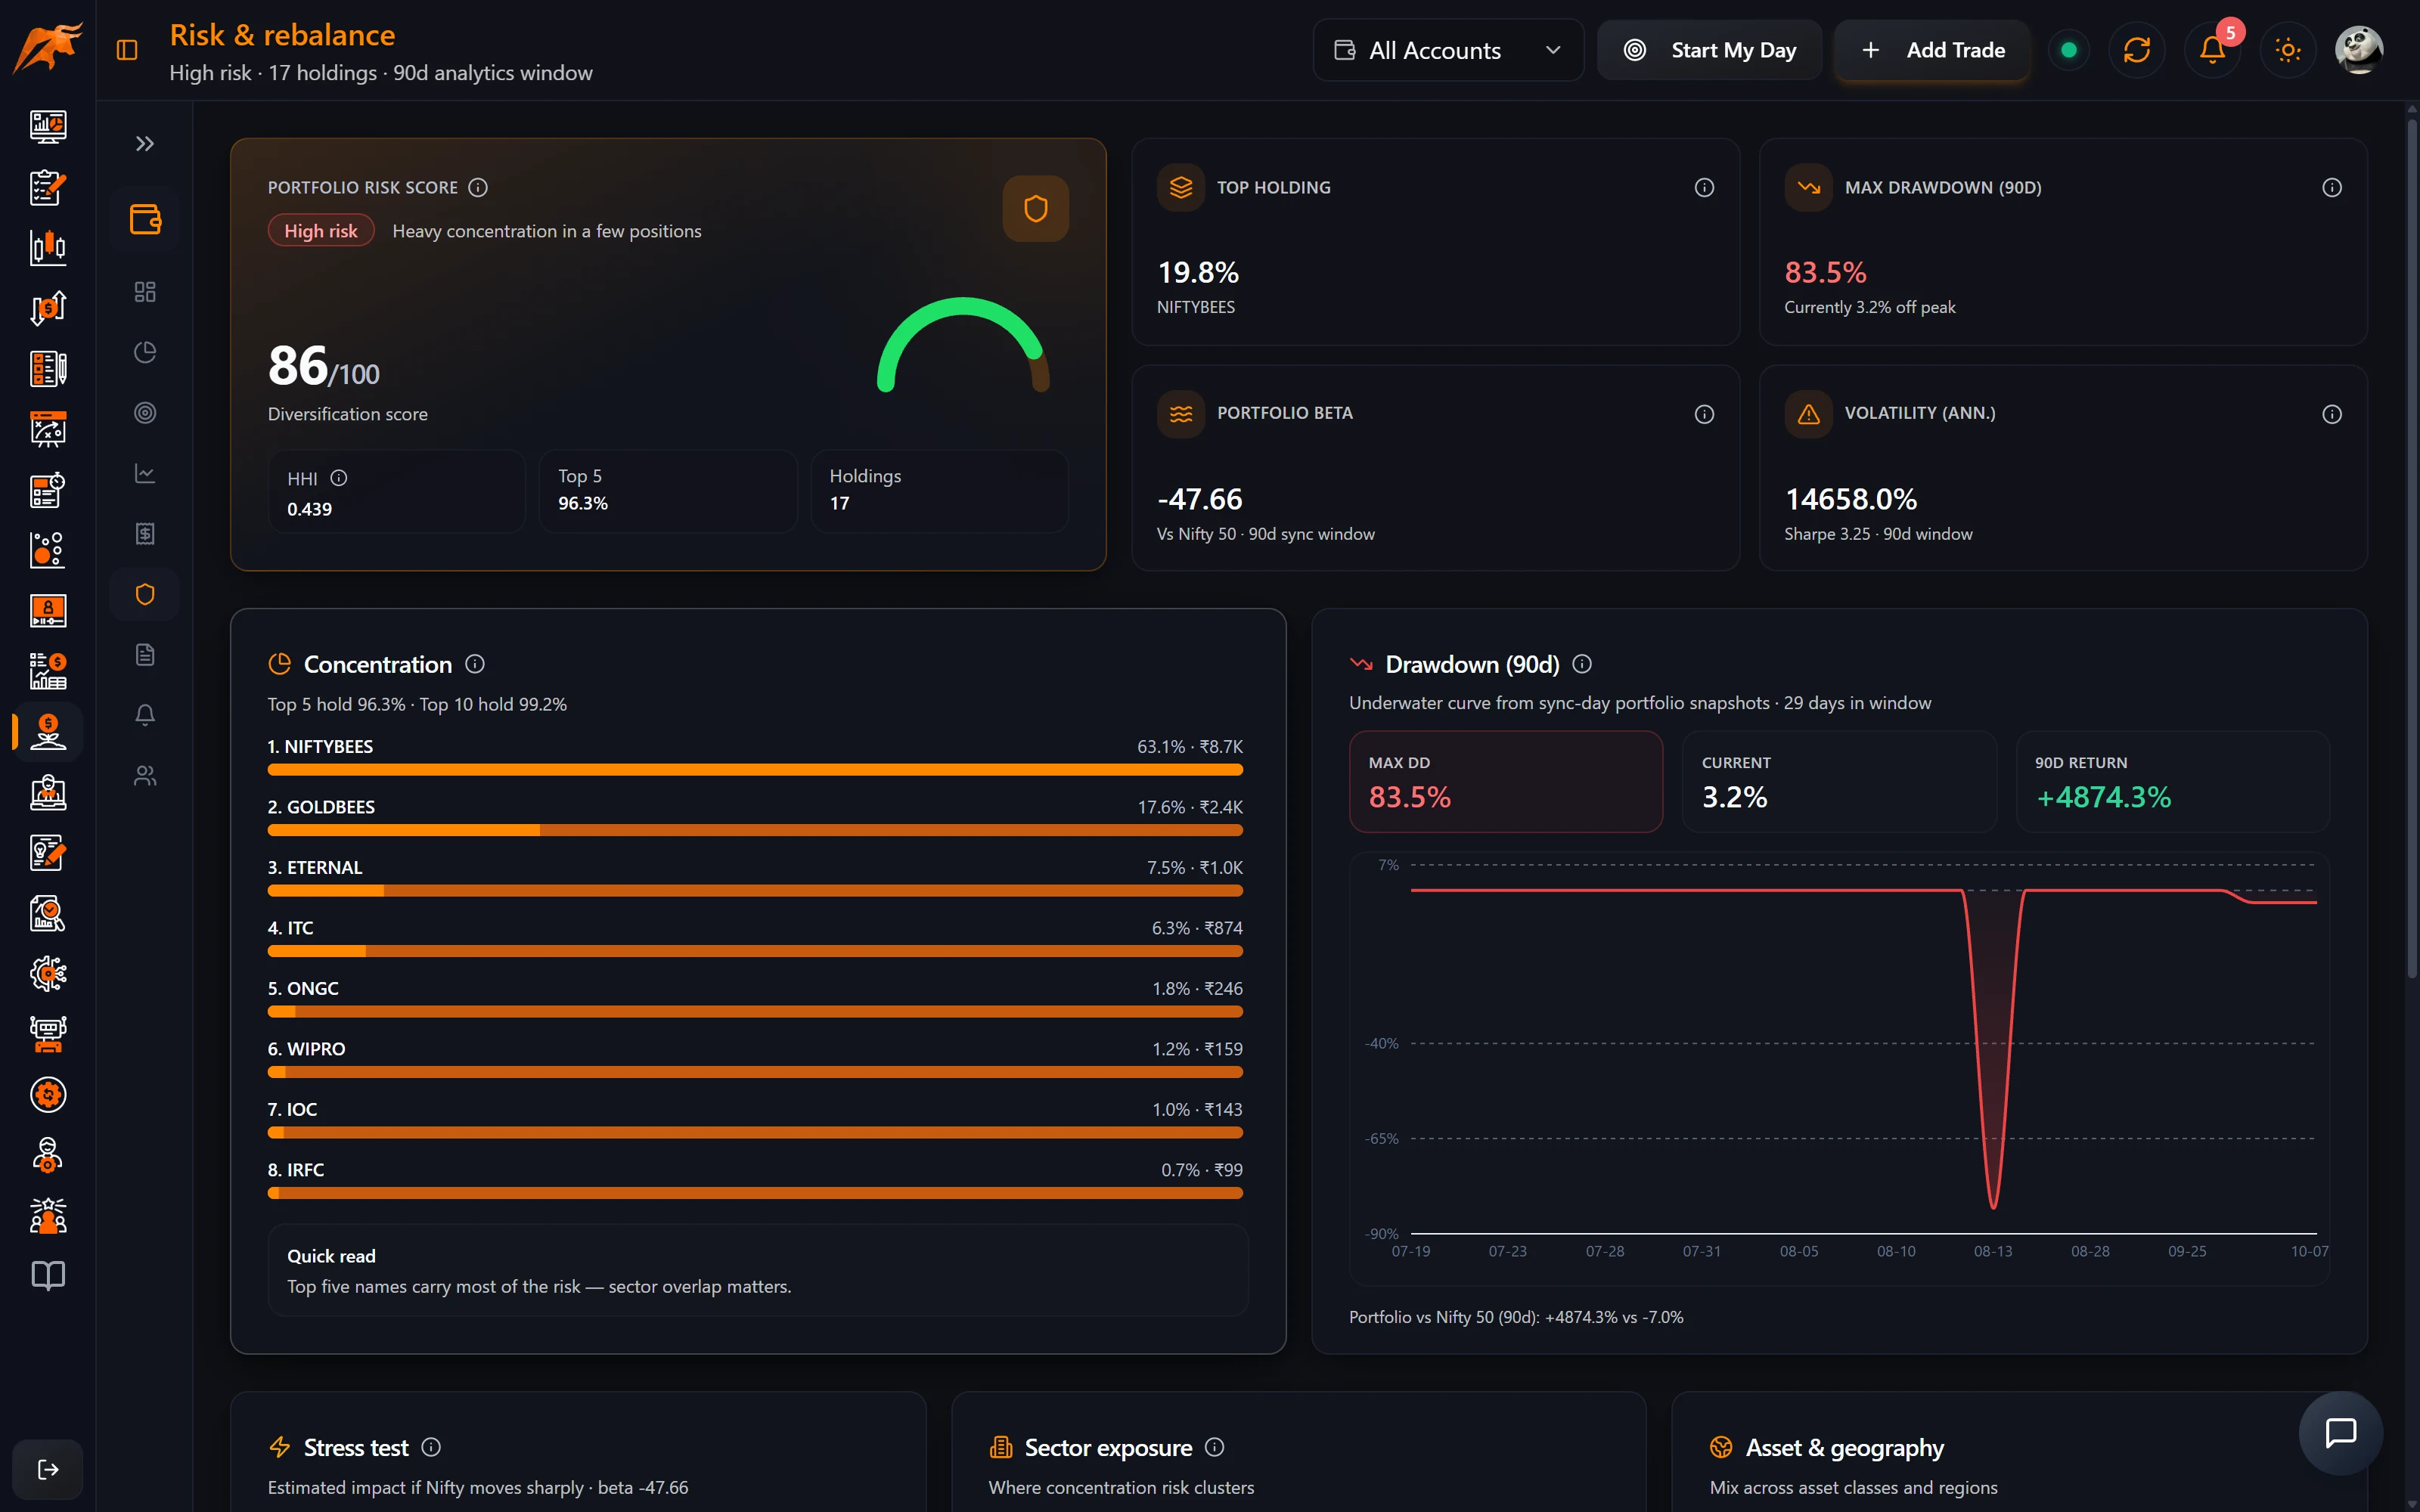Open the chat bubble floating button
This screenshot has width=2420, height=1512.
coord(2340,1433)
